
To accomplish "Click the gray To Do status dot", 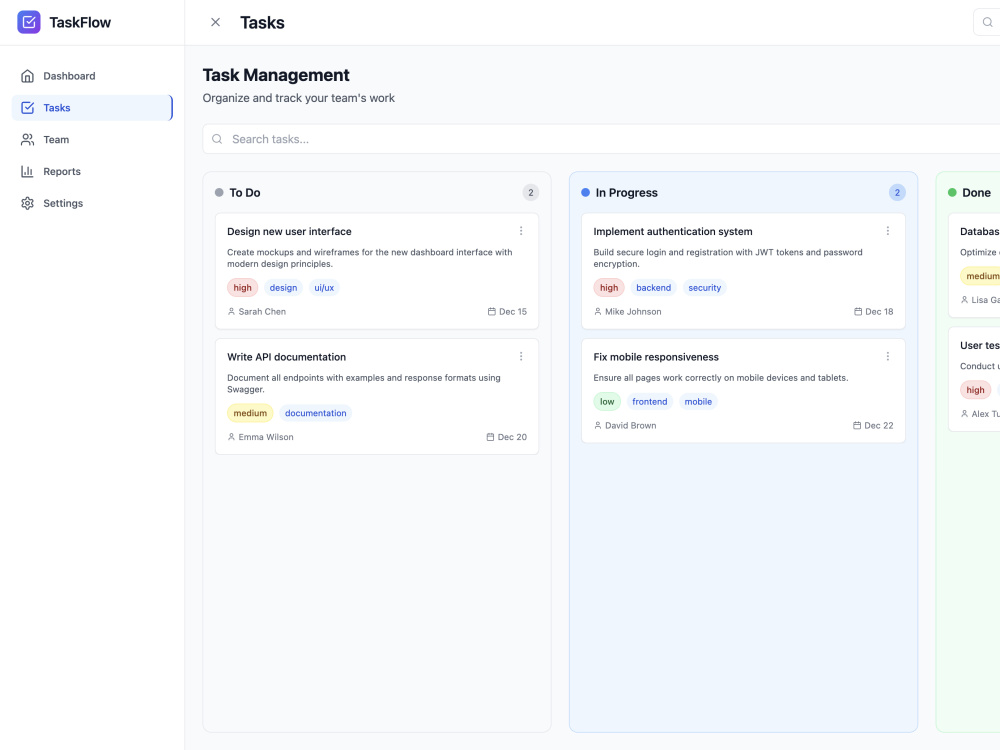I will tap(219, 193).
